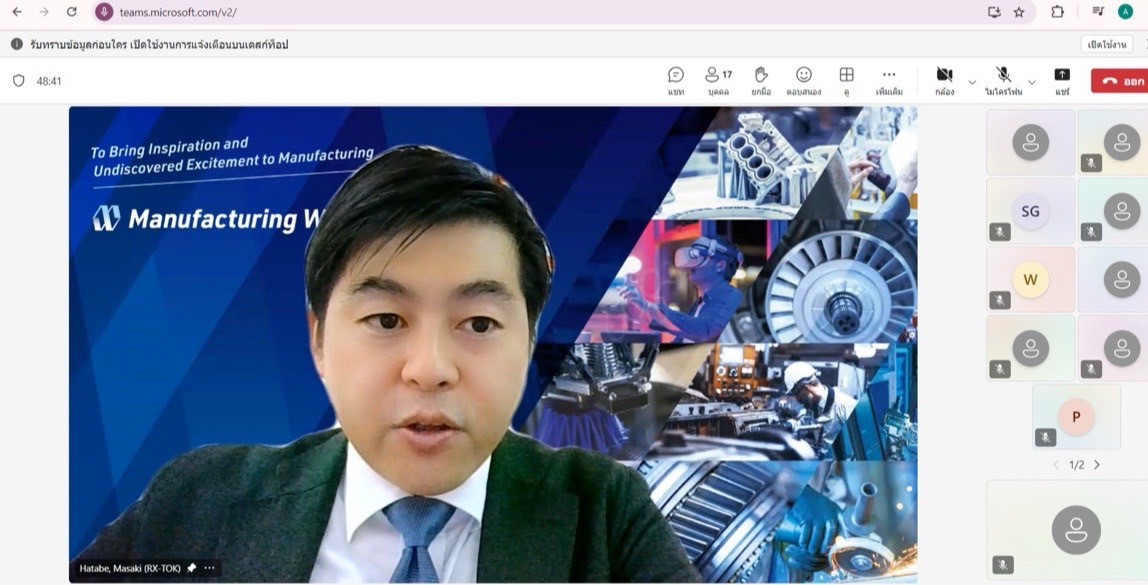Show the people list with 17 participants
The image size is (1148, 585).
pos(718,81)
